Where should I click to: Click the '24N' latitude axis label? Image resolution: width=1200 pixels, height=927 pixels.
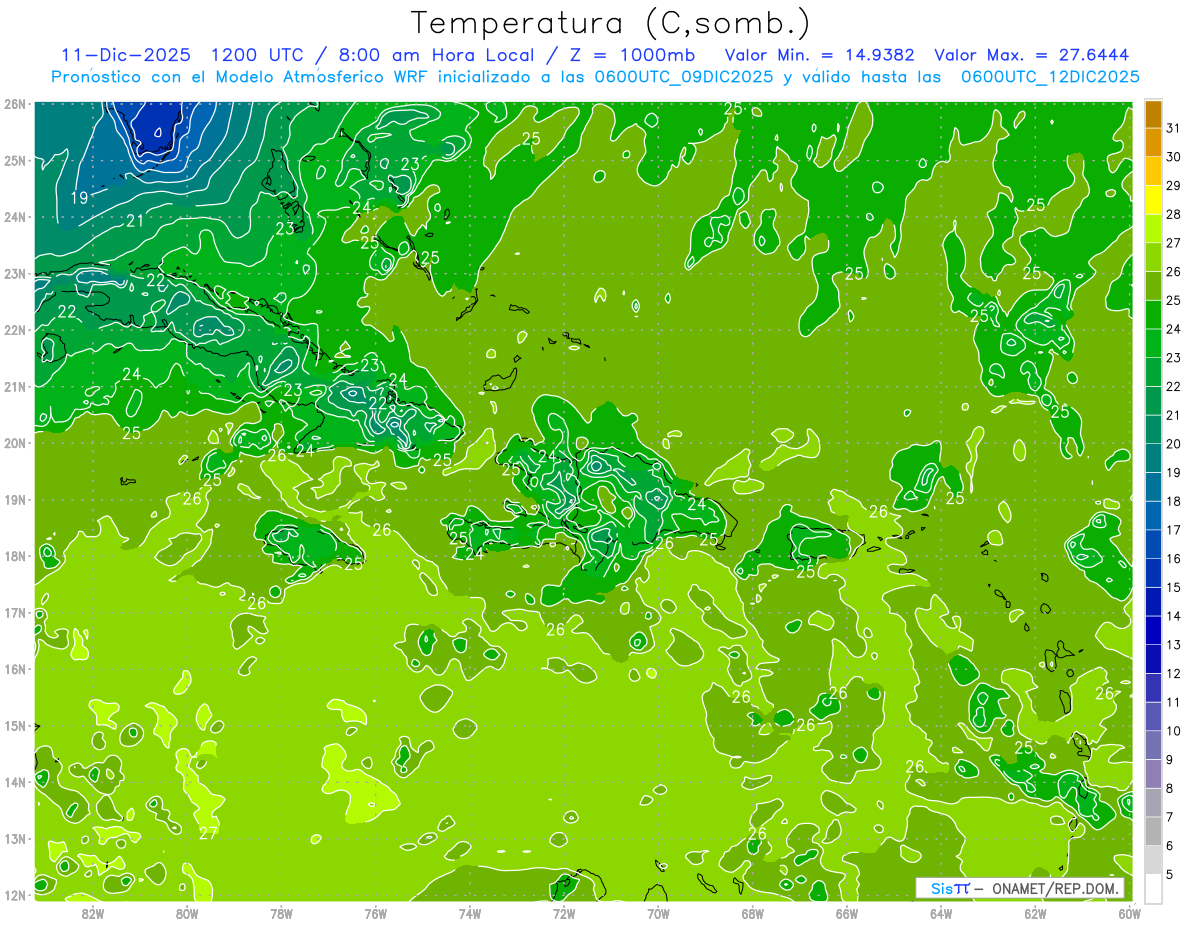(16, 217)
